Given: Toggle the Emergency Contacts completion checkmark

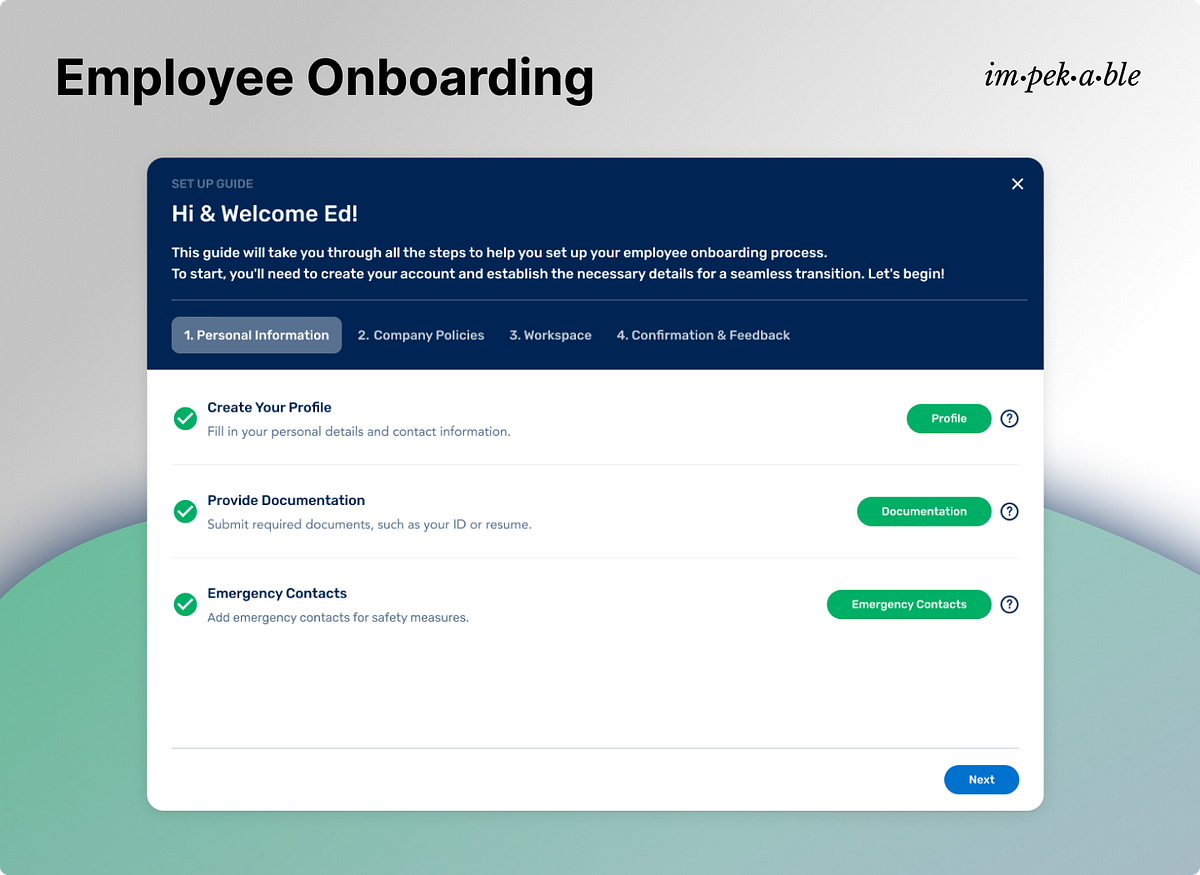Looking at the screenshot, I should (x=185, y=604).
